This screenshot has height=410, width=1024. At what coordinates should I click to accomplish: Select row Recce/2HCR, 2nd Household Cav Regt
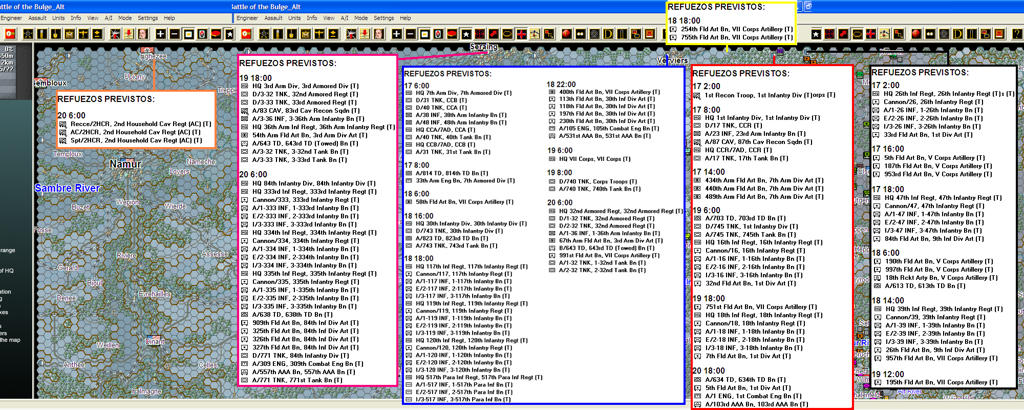coord(134,124)
